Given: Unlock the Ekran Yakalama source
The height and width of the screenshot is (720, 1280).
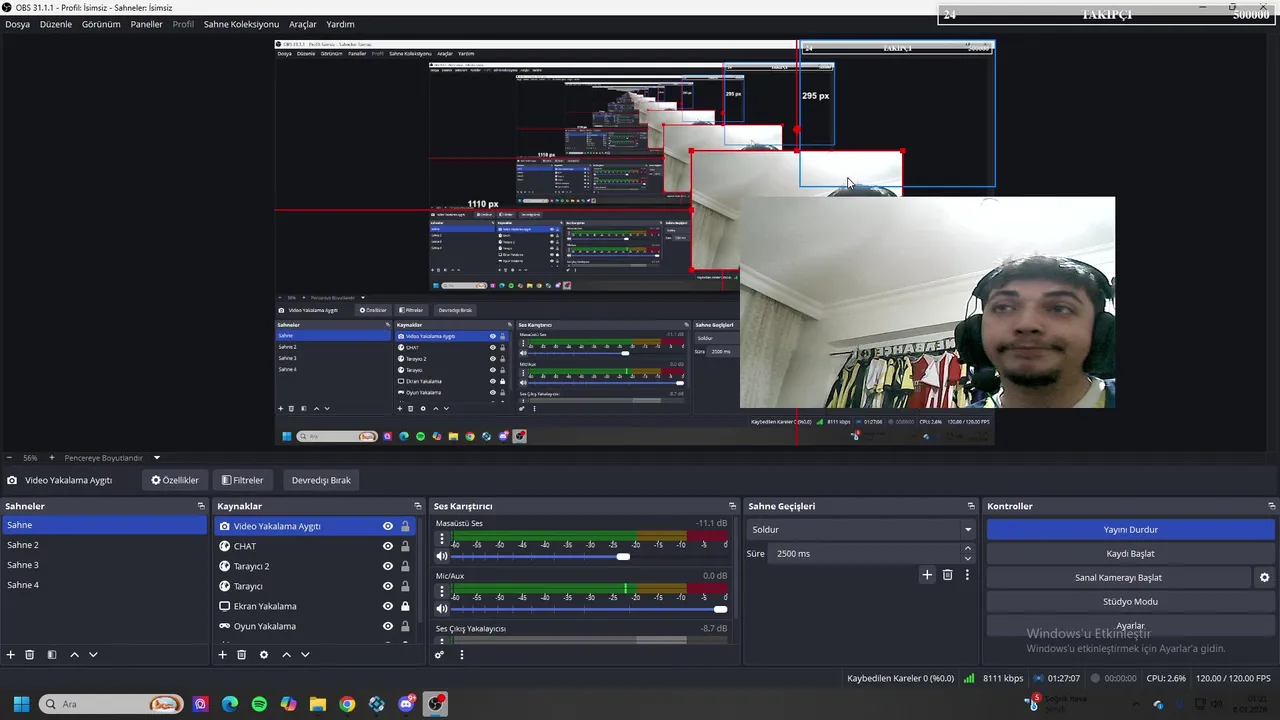Looking at the screenshot, I should (x=405, y=606).
